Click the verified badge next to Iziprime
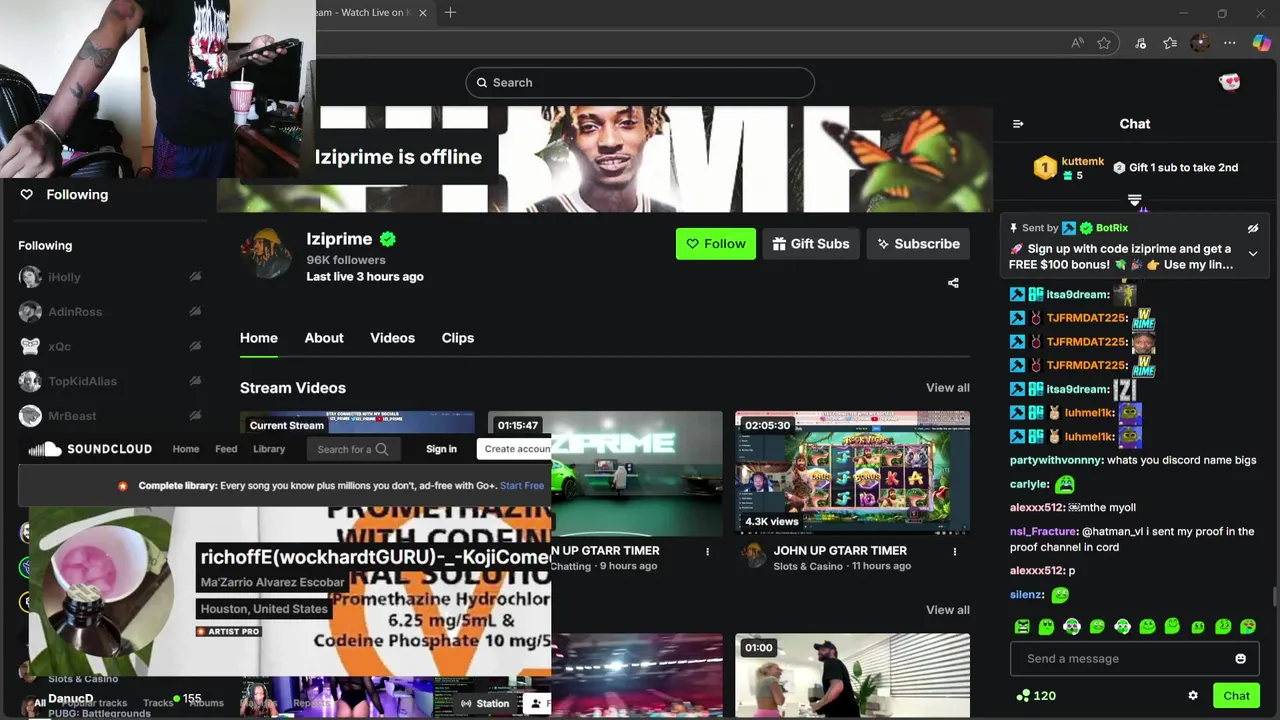The image size is (1280, 720). [x=388, y=239]
